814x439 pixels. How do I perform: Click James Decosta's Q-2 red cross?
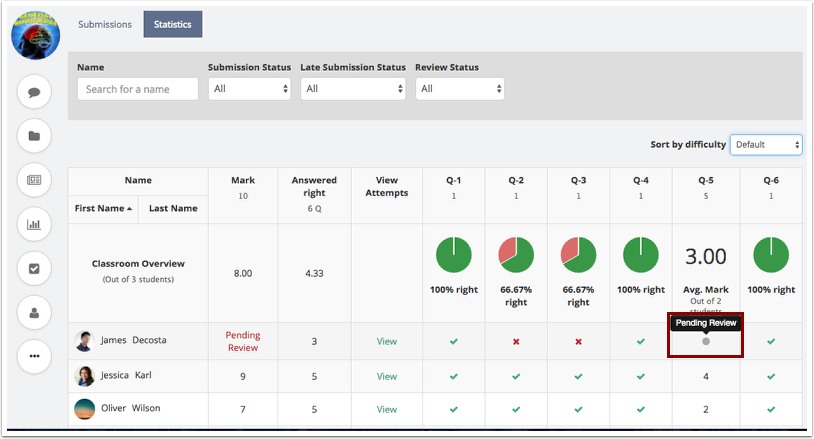(x=516, y=341)
